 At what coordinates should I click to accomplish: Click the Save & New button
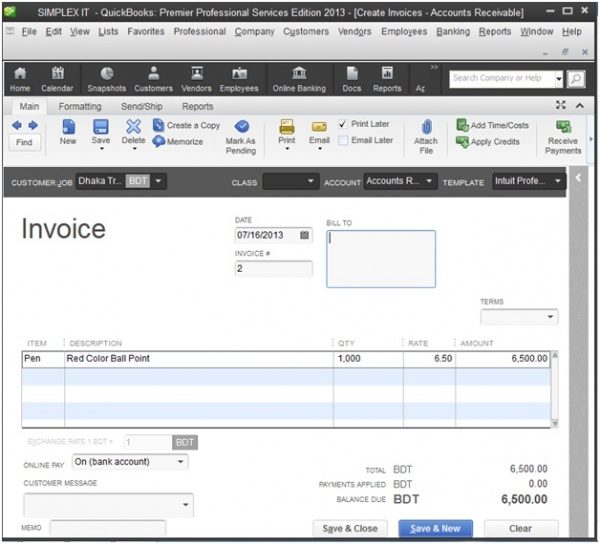(x=435, y=528)
